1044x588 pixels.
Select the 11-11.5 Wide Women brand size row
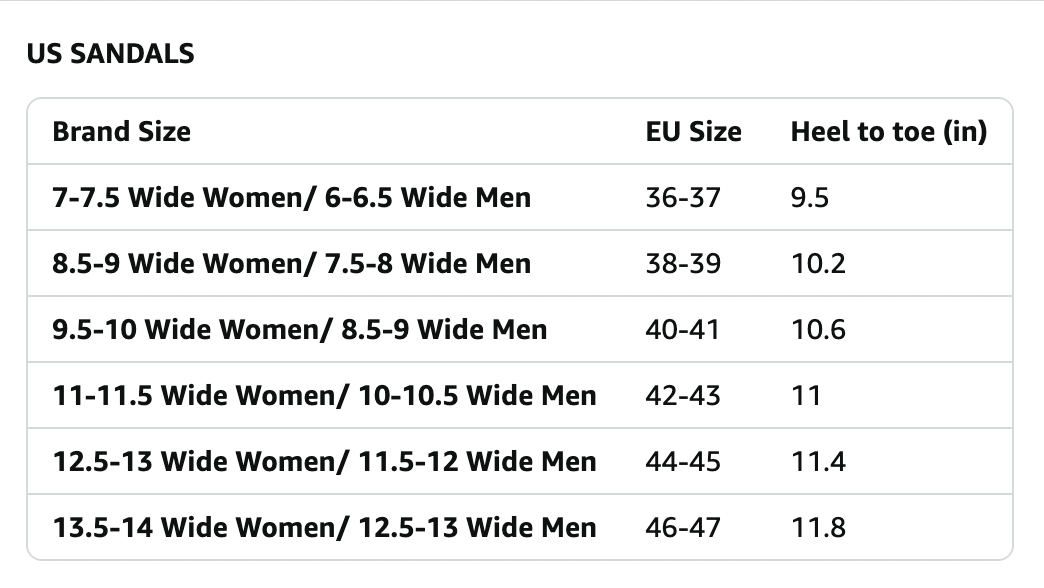click(324, 395)
